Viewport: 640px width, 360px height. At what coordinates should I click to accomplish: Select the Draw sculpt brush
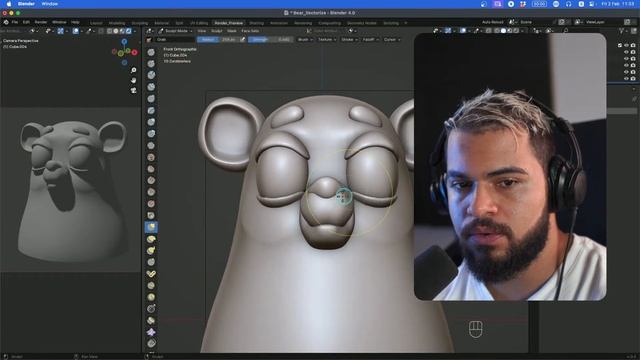[x=151, y=52]
